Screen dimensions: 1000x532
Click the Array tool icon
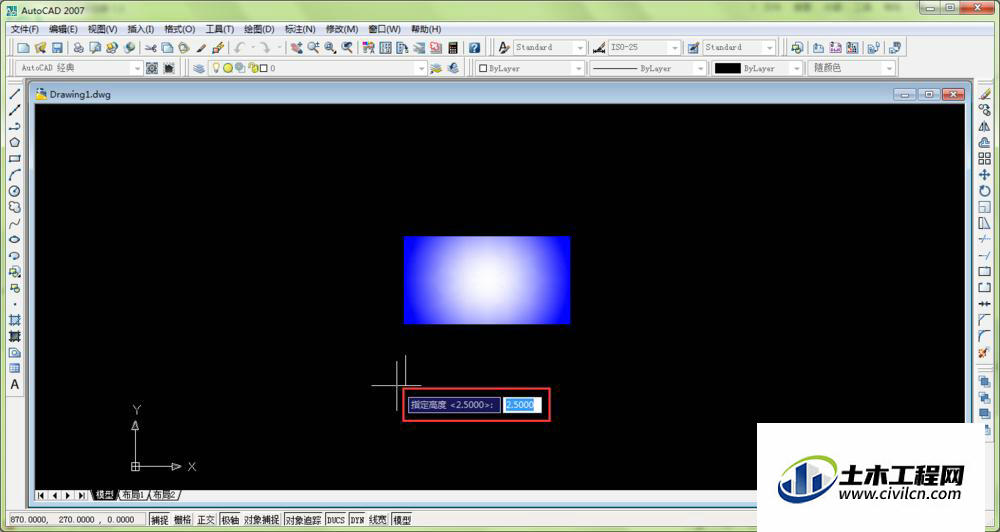pyautogui.click(x=985, y=158)
